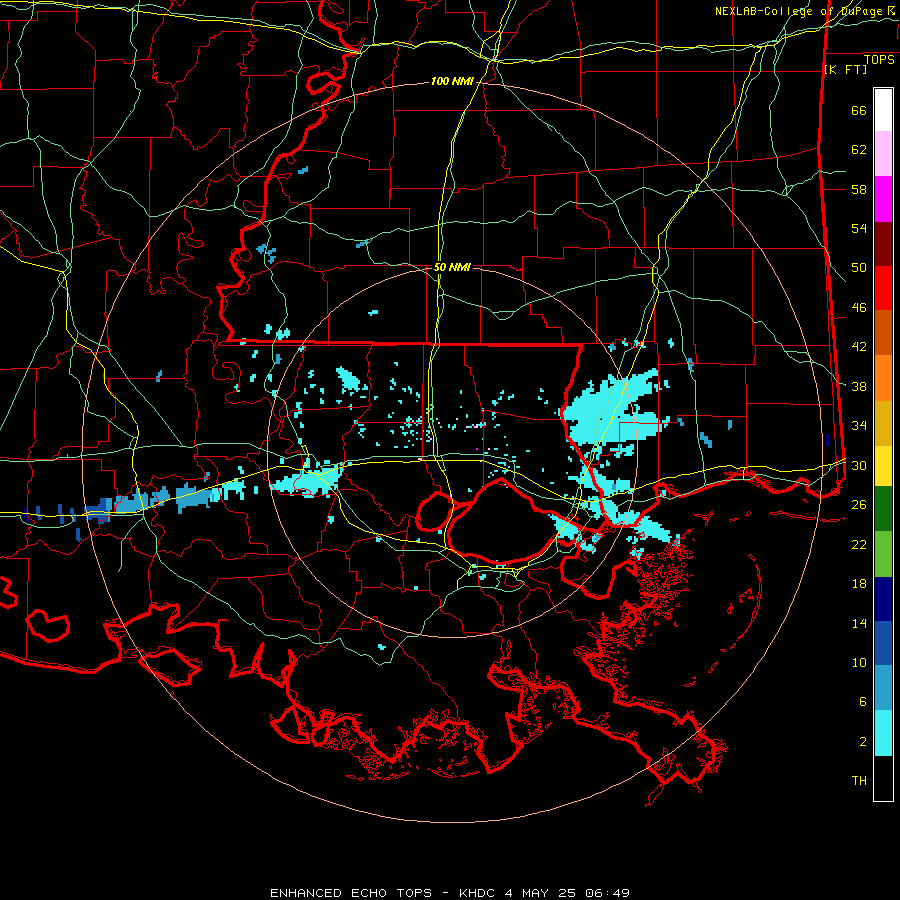Select the yellow legend swatch
Image resolution: width=900 pixels, height=900 pixels.
(883, 466)
